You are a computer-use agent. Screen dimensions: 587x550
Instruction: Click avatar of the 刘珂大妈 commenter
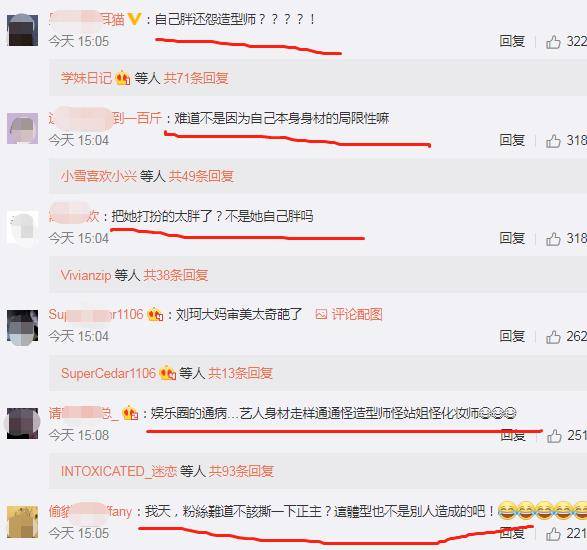(x=22, y=326)
